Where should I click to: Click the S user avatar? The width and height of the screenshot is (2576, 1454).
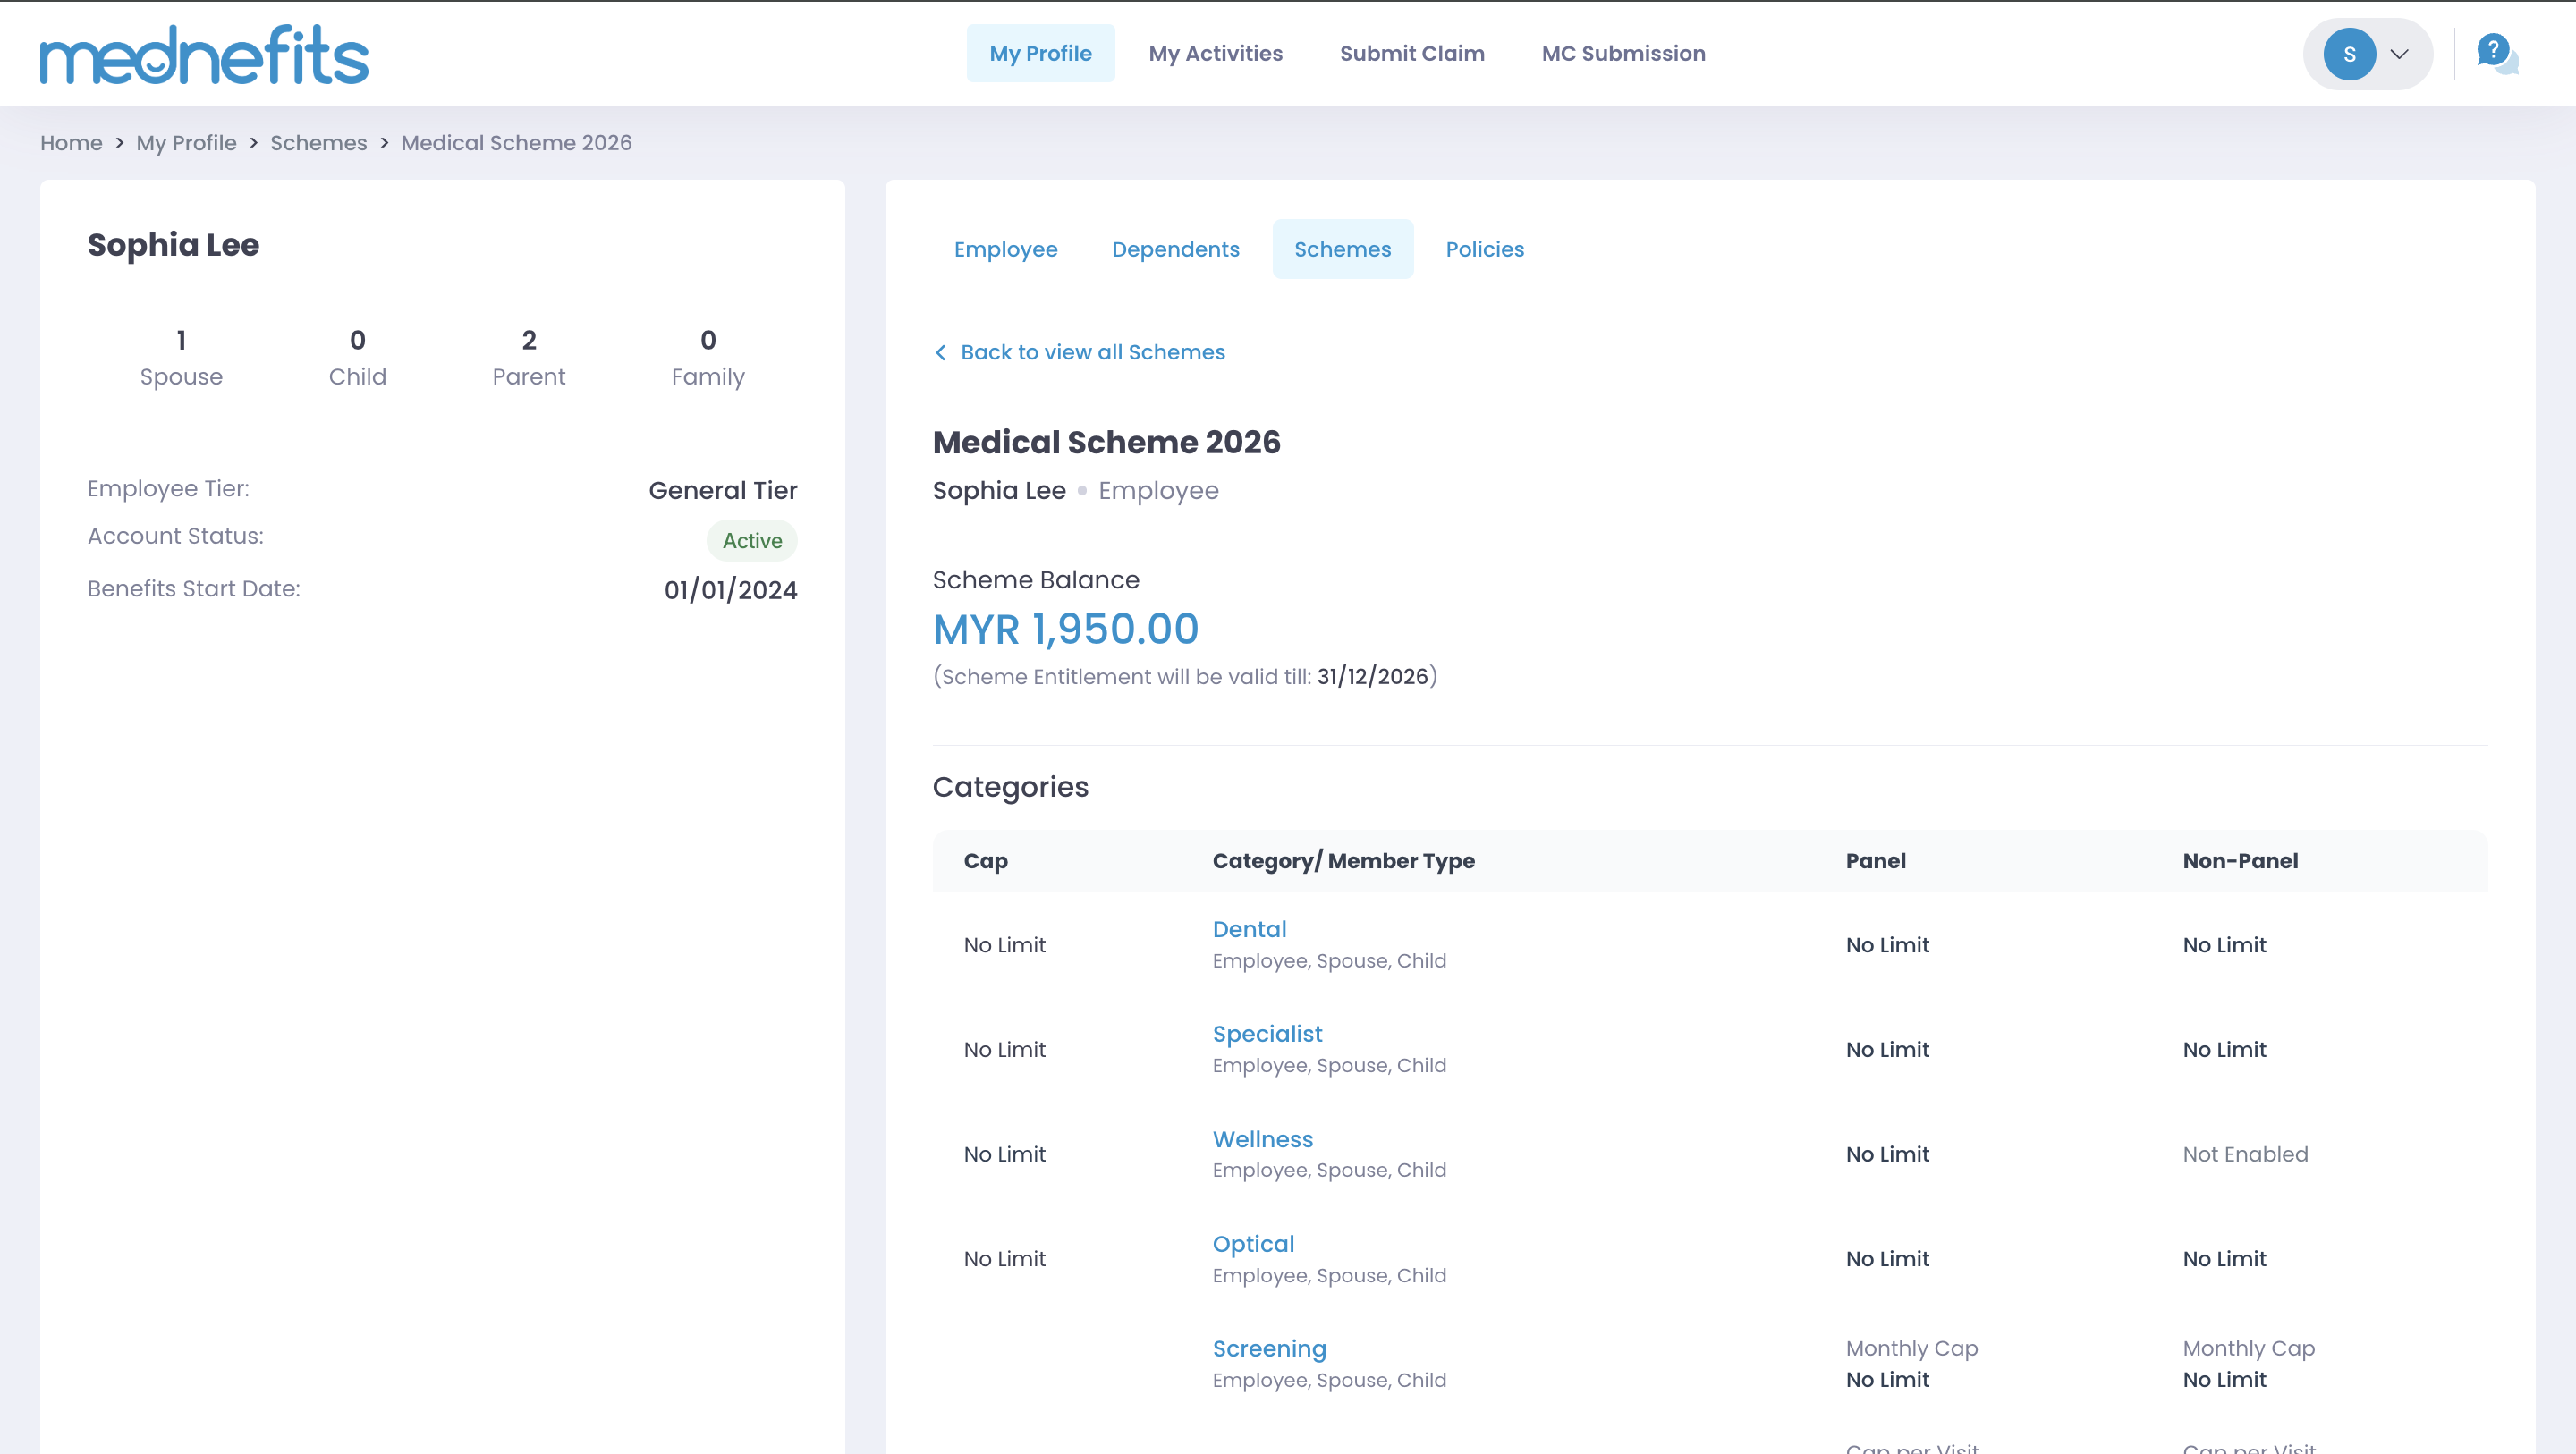tap(2349, 54)
